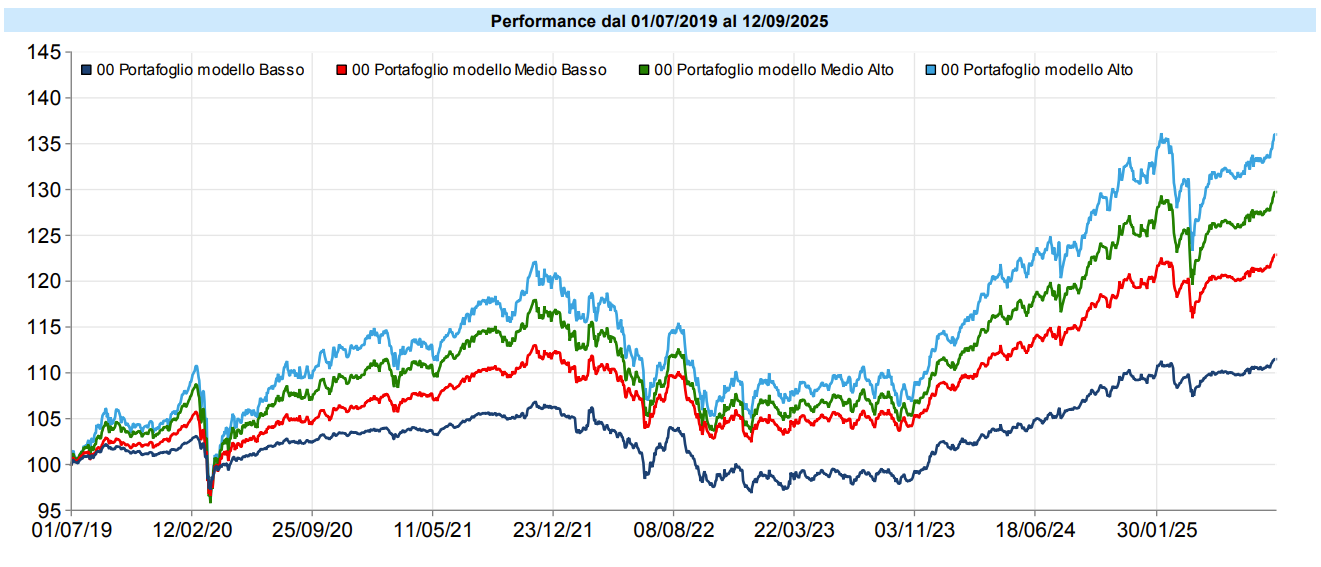Click the y-axis value 145
The image size is (1321, 567).
(43, 52)
